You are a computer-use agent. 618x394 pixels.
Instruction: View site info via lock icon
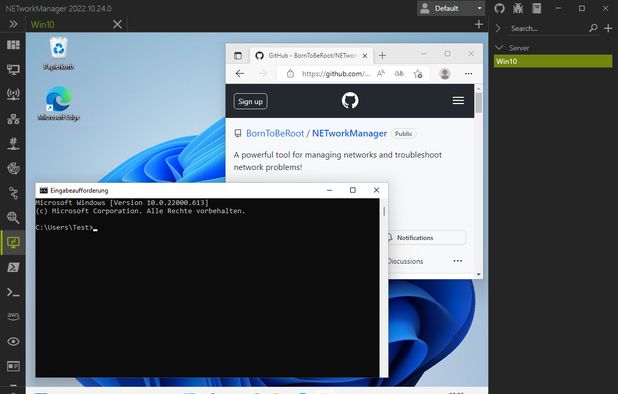coord(290,74)
